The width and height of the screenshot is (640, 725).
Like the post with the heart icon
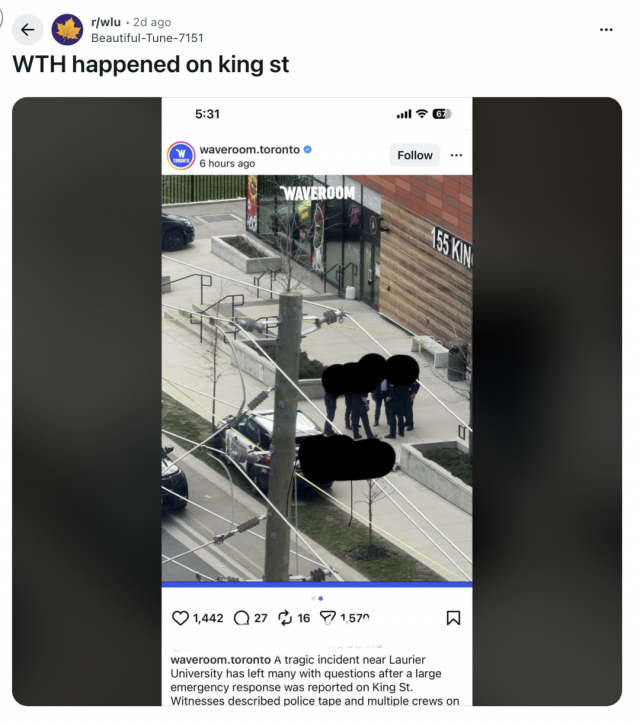(180, 618)
